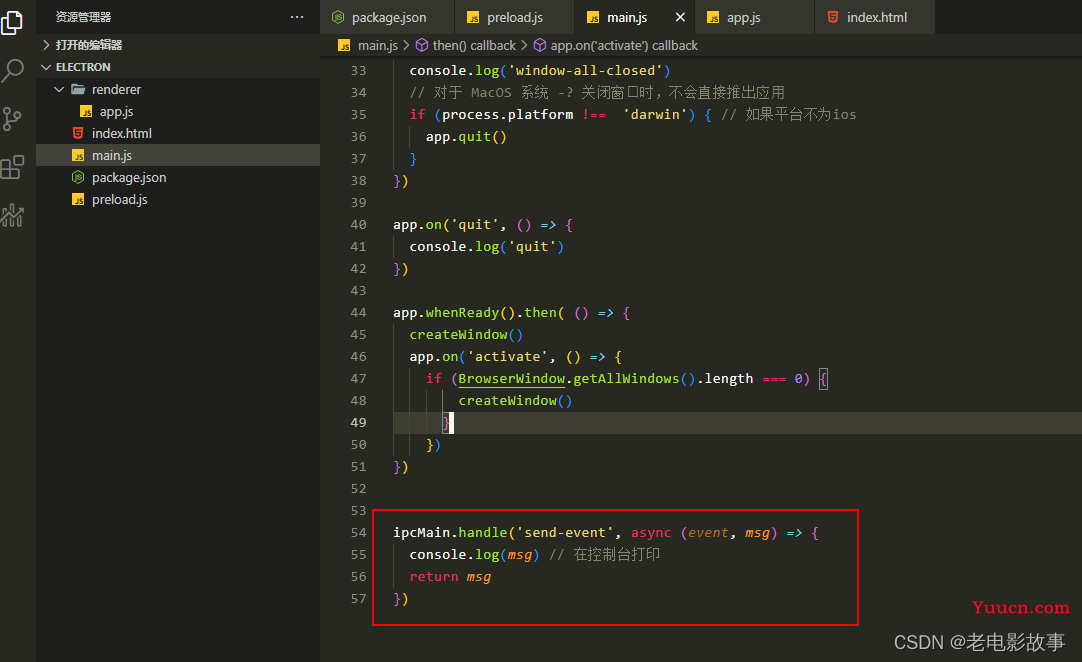Screen dimensions: 1082x662
Task: Click the JS icon on preload.js tab
Action: pyautogui.click(x=473, y=17)
